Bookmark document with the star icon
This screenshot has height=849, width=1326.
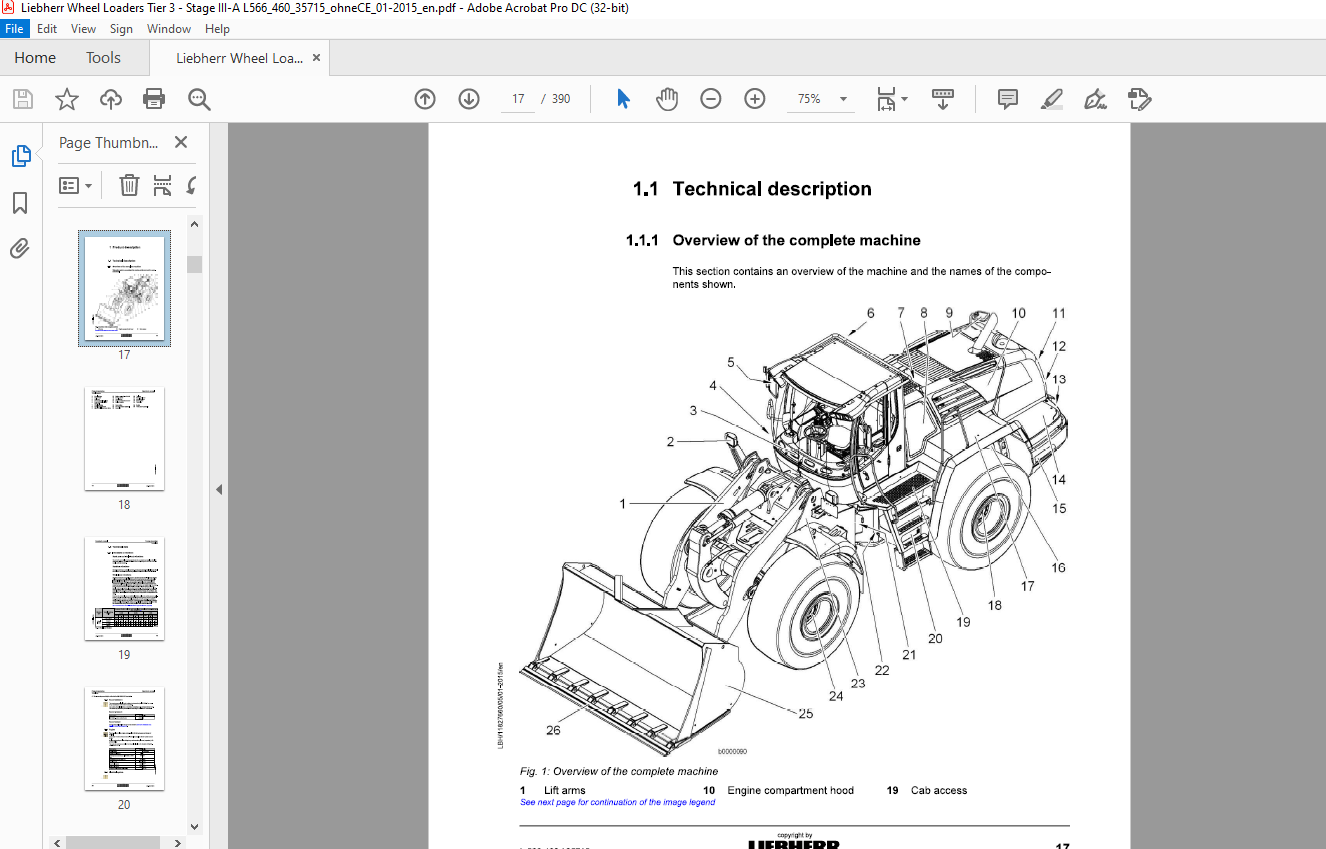[67, 99]
